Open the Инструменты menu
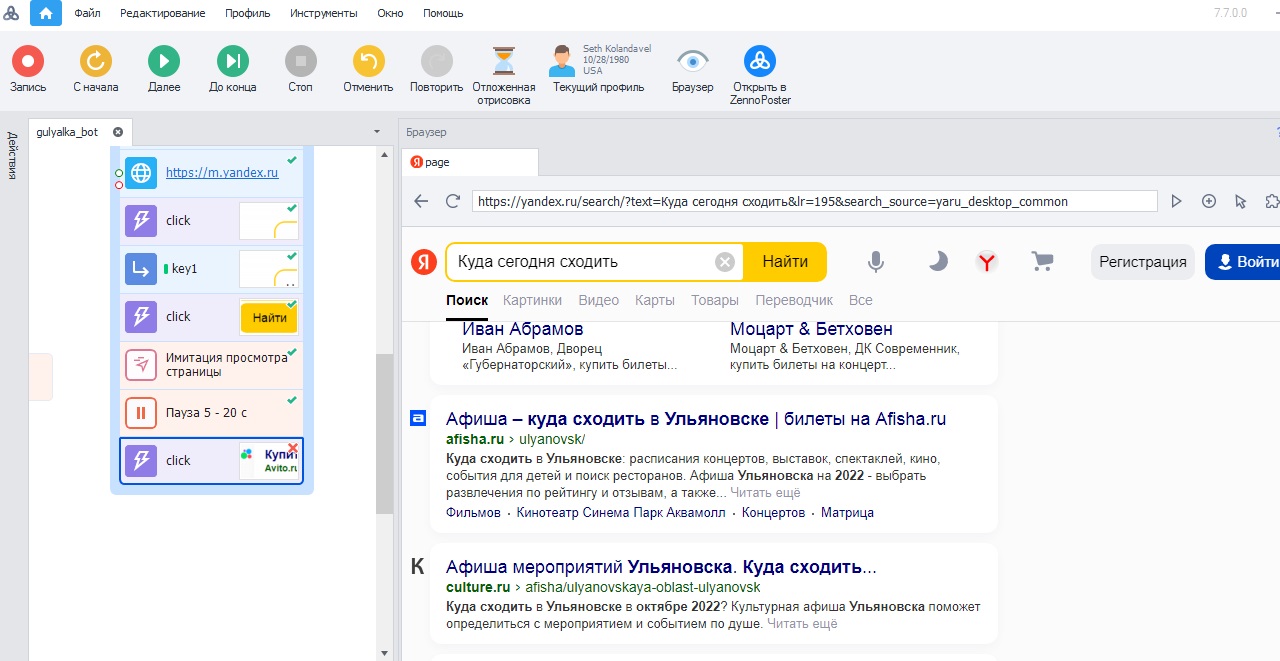 324,13
